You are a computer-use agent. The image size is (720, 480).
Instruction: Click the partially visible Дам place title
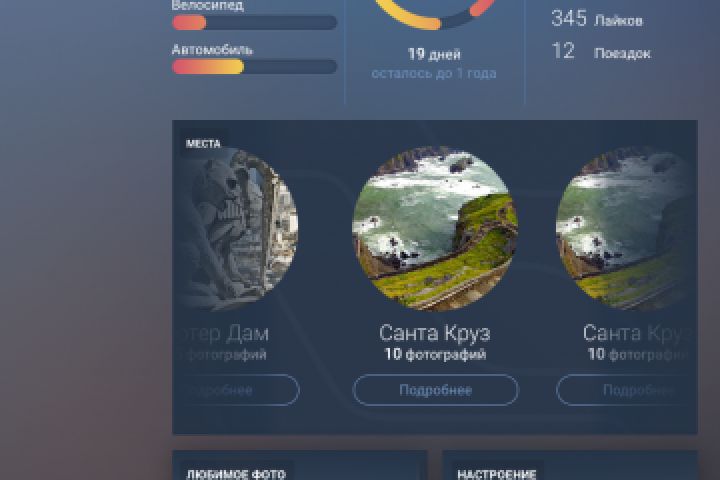pyautogui.click(x=226, y=333)
